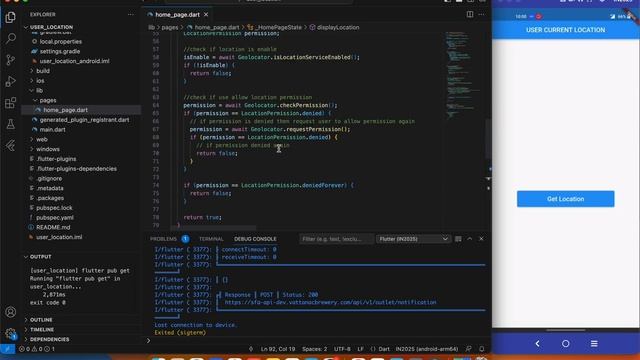The image size is (640, 360).
Task: Open main.dart in the explorer
Action: (52, 130)
